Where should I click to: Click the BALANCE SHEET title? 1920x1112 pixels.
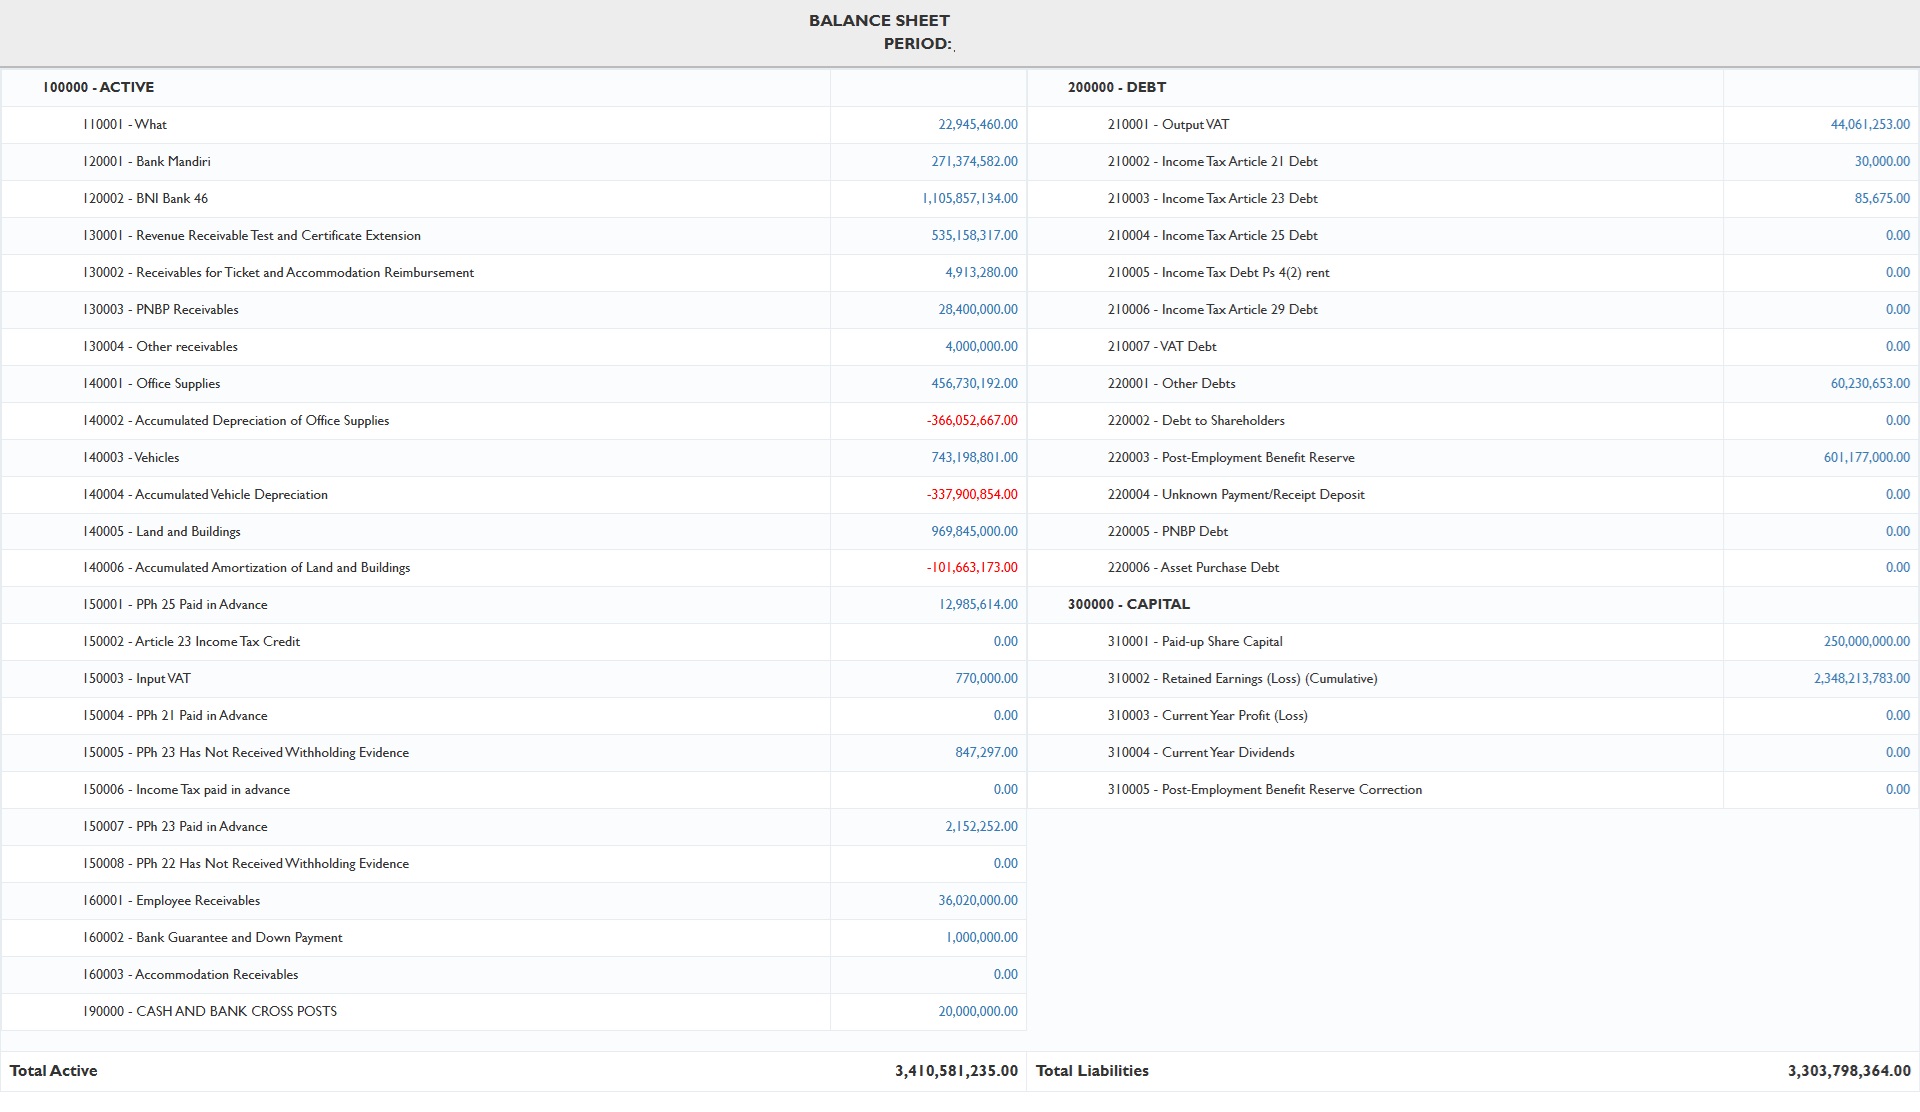pos(879,21)
